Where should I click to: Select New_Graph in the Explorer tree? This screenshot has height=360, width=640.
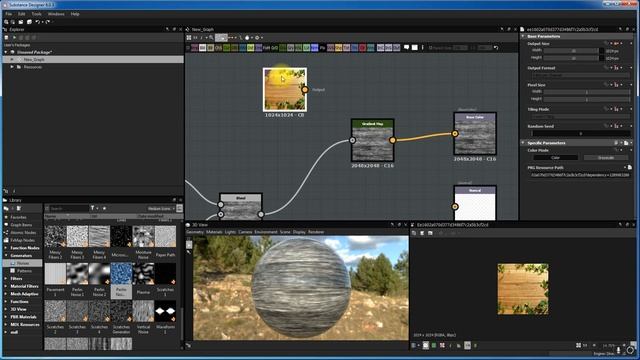tap(93, 60)
